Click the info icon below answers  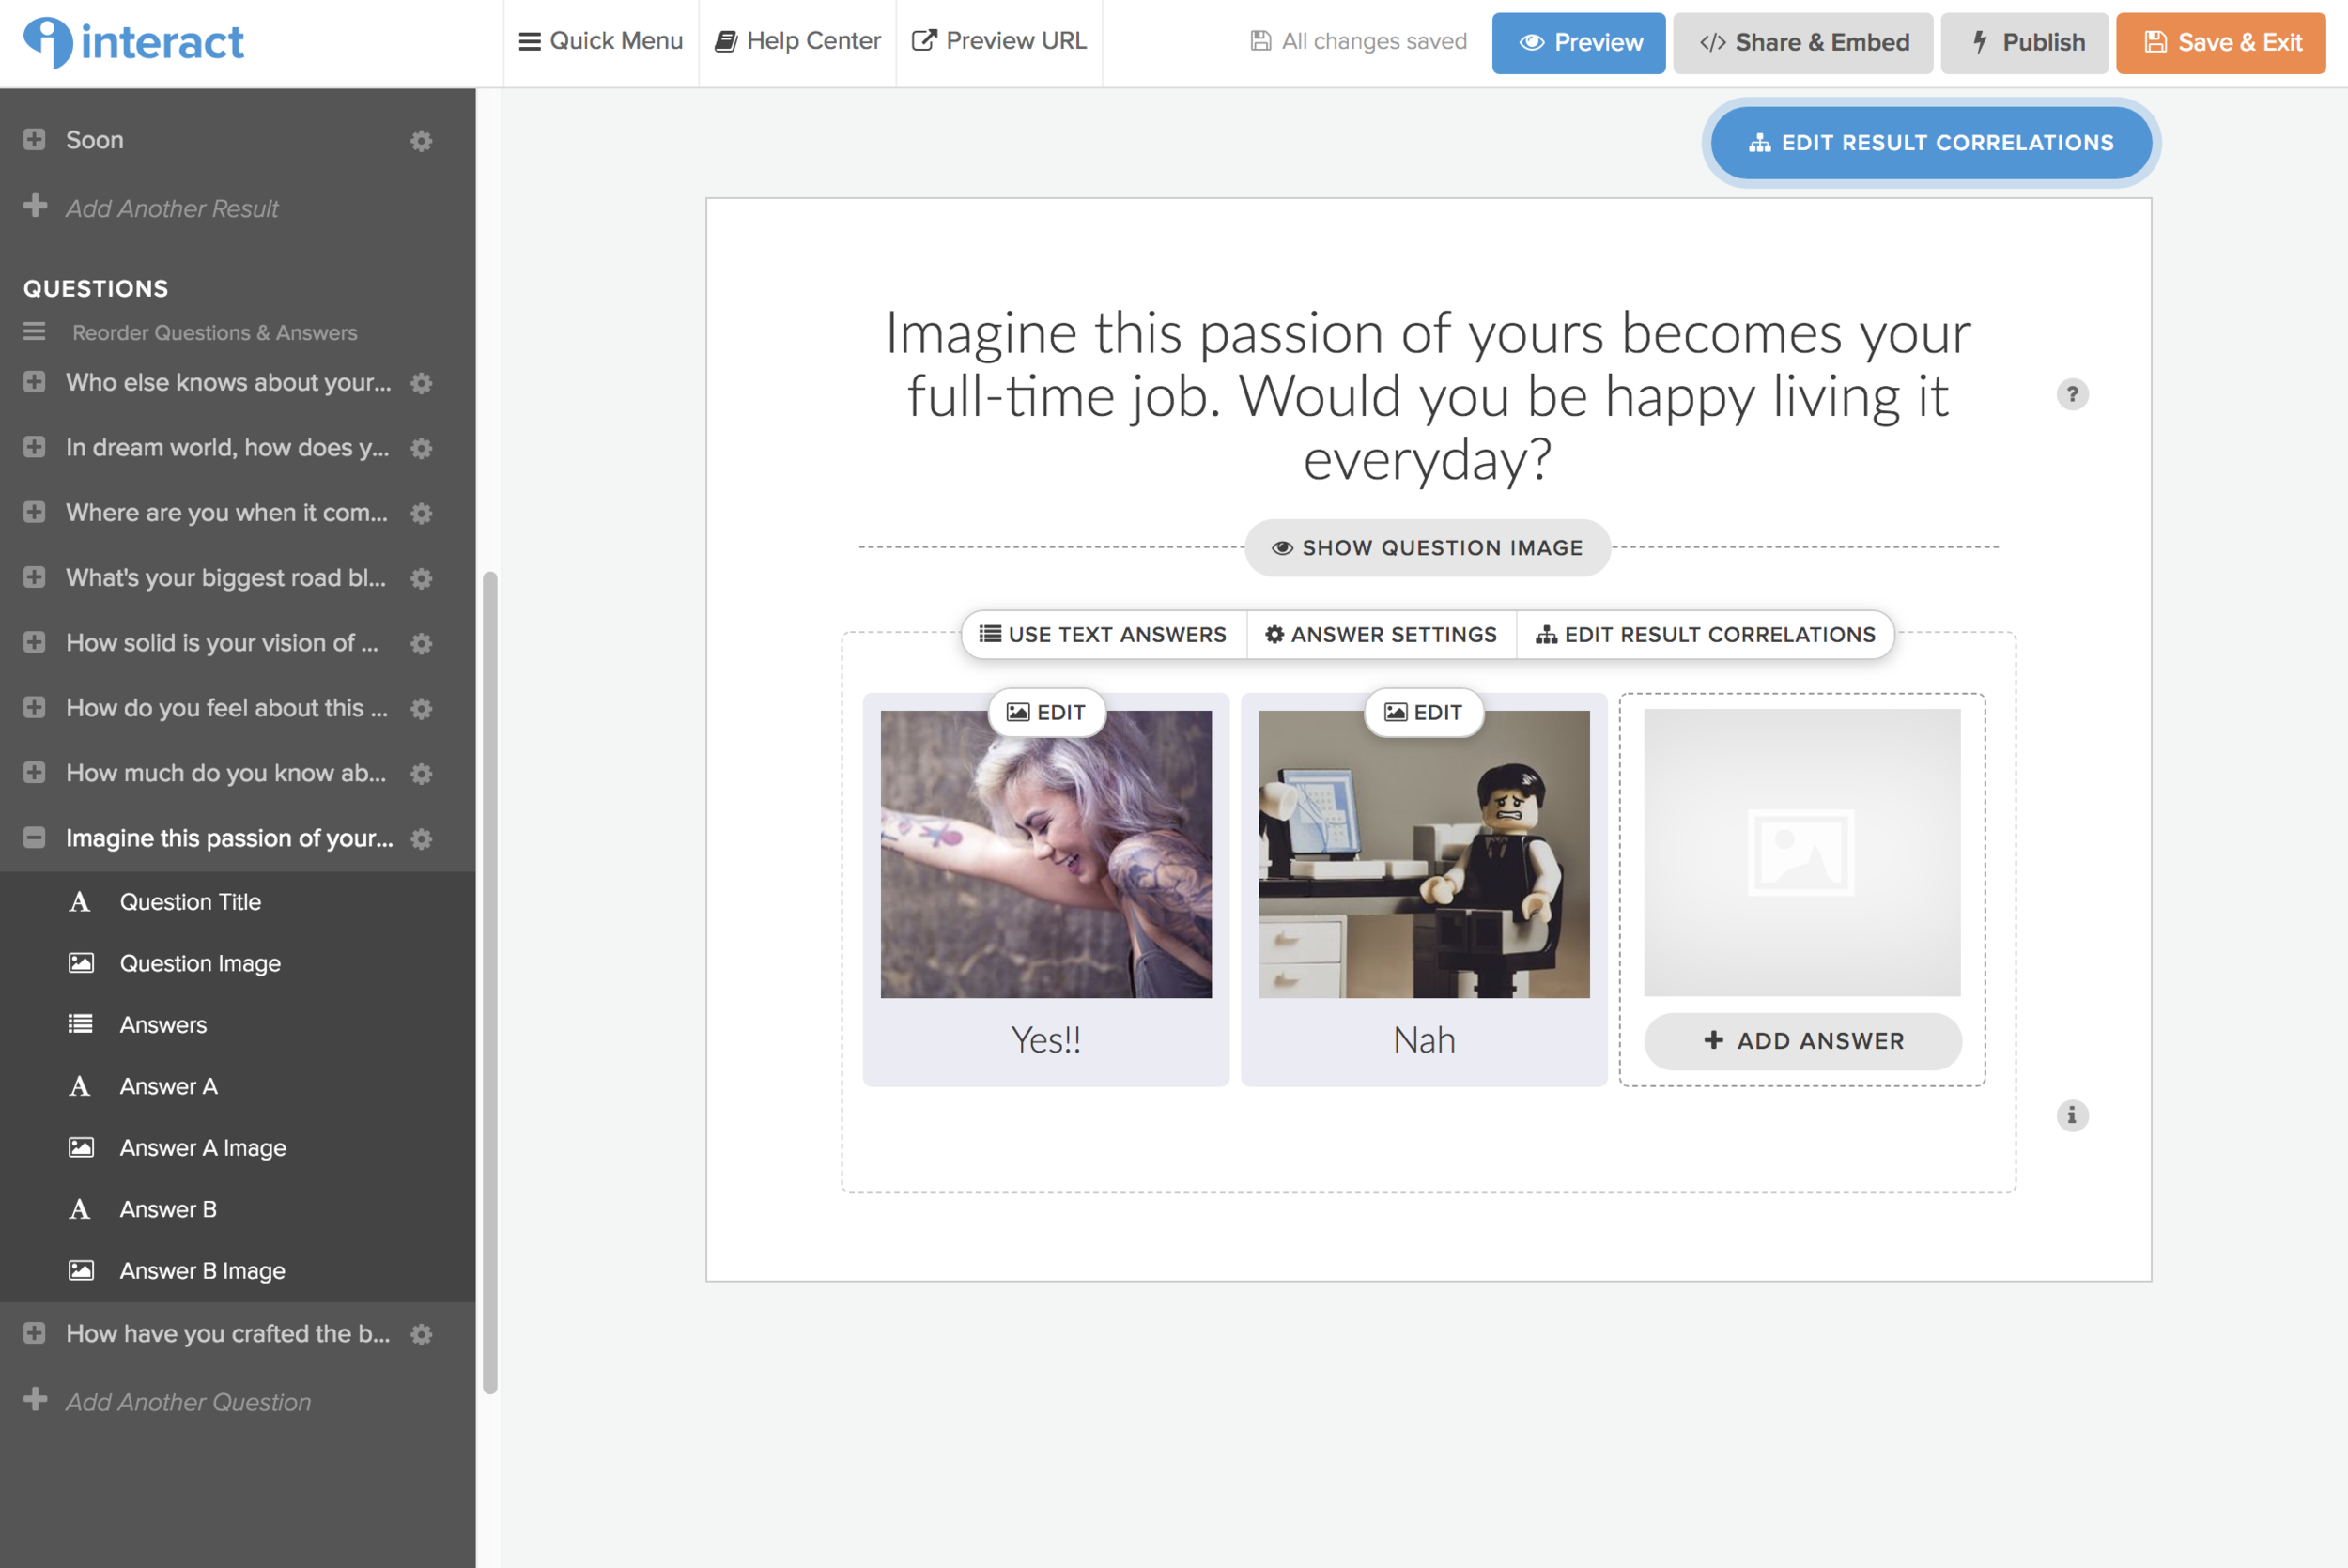2072,1115
